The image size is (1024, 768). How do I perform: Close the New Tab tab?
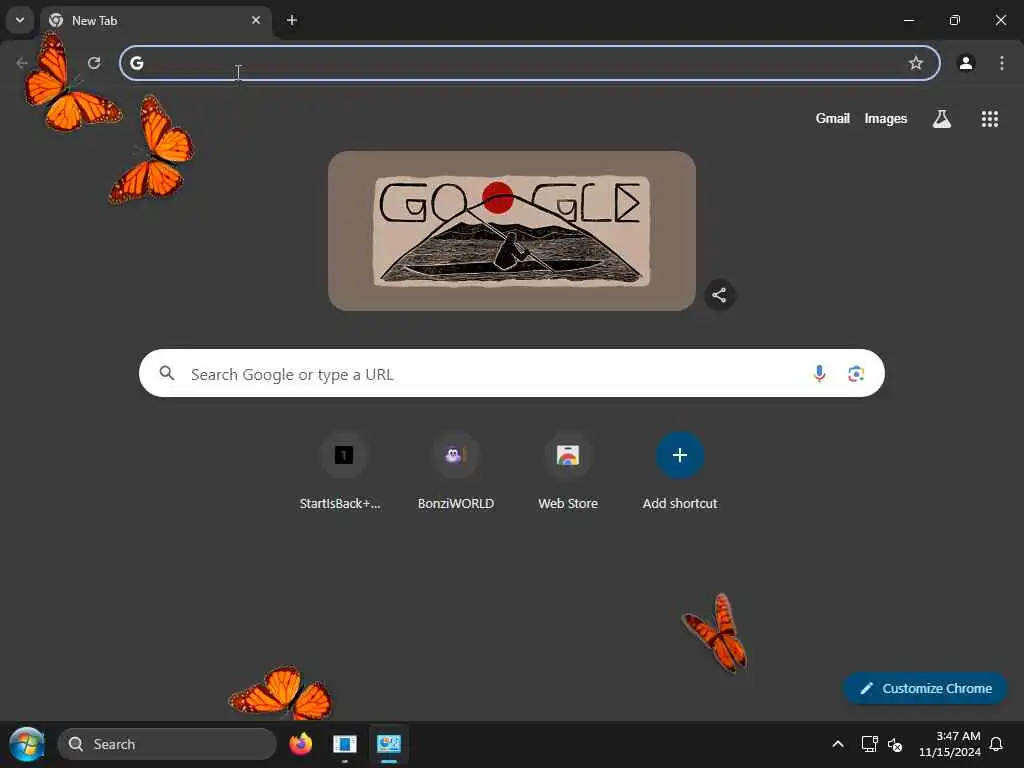point(256,20)
